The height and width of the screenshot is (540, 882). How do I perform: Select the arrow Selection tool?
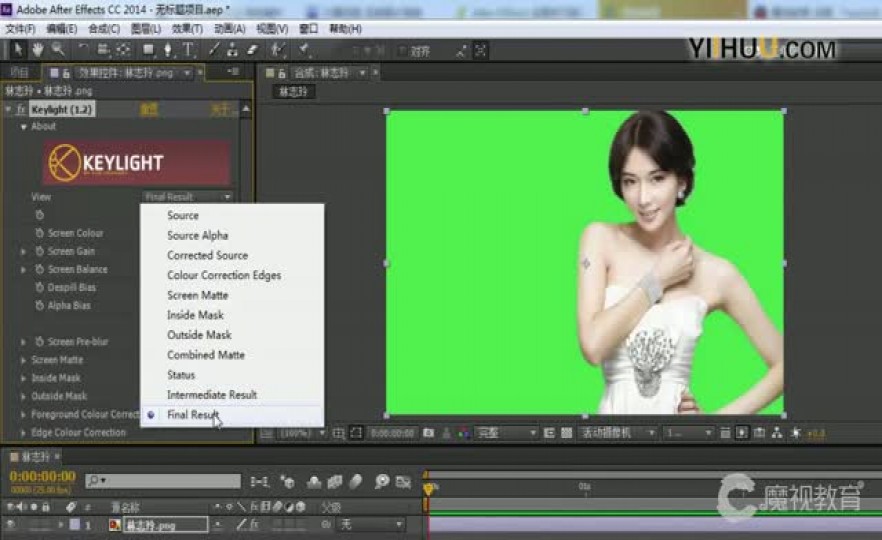(17, 50)
